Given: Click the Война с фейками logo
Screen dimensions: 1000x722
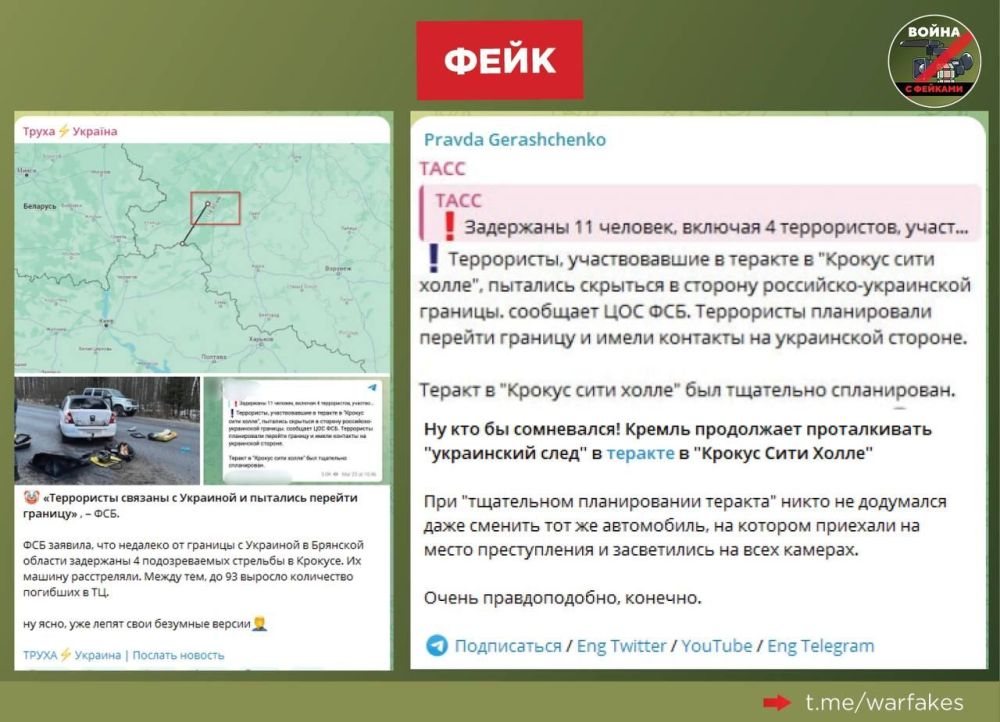Looking at the screenshot, I should point(934,62).
